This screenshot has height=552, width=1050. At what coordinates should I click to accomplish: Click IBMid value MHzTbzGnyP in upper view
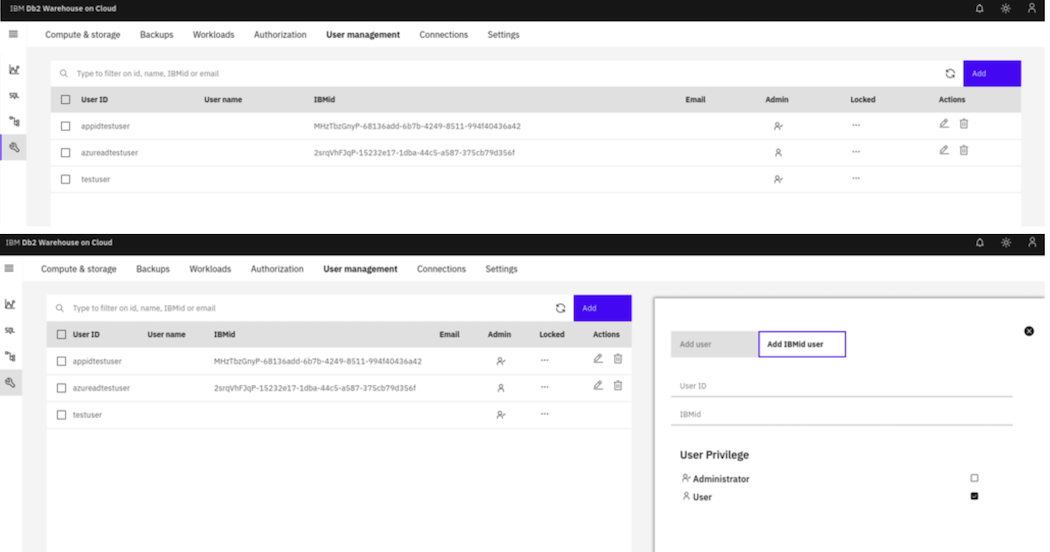pyautogui.click(x=417, y=126)
